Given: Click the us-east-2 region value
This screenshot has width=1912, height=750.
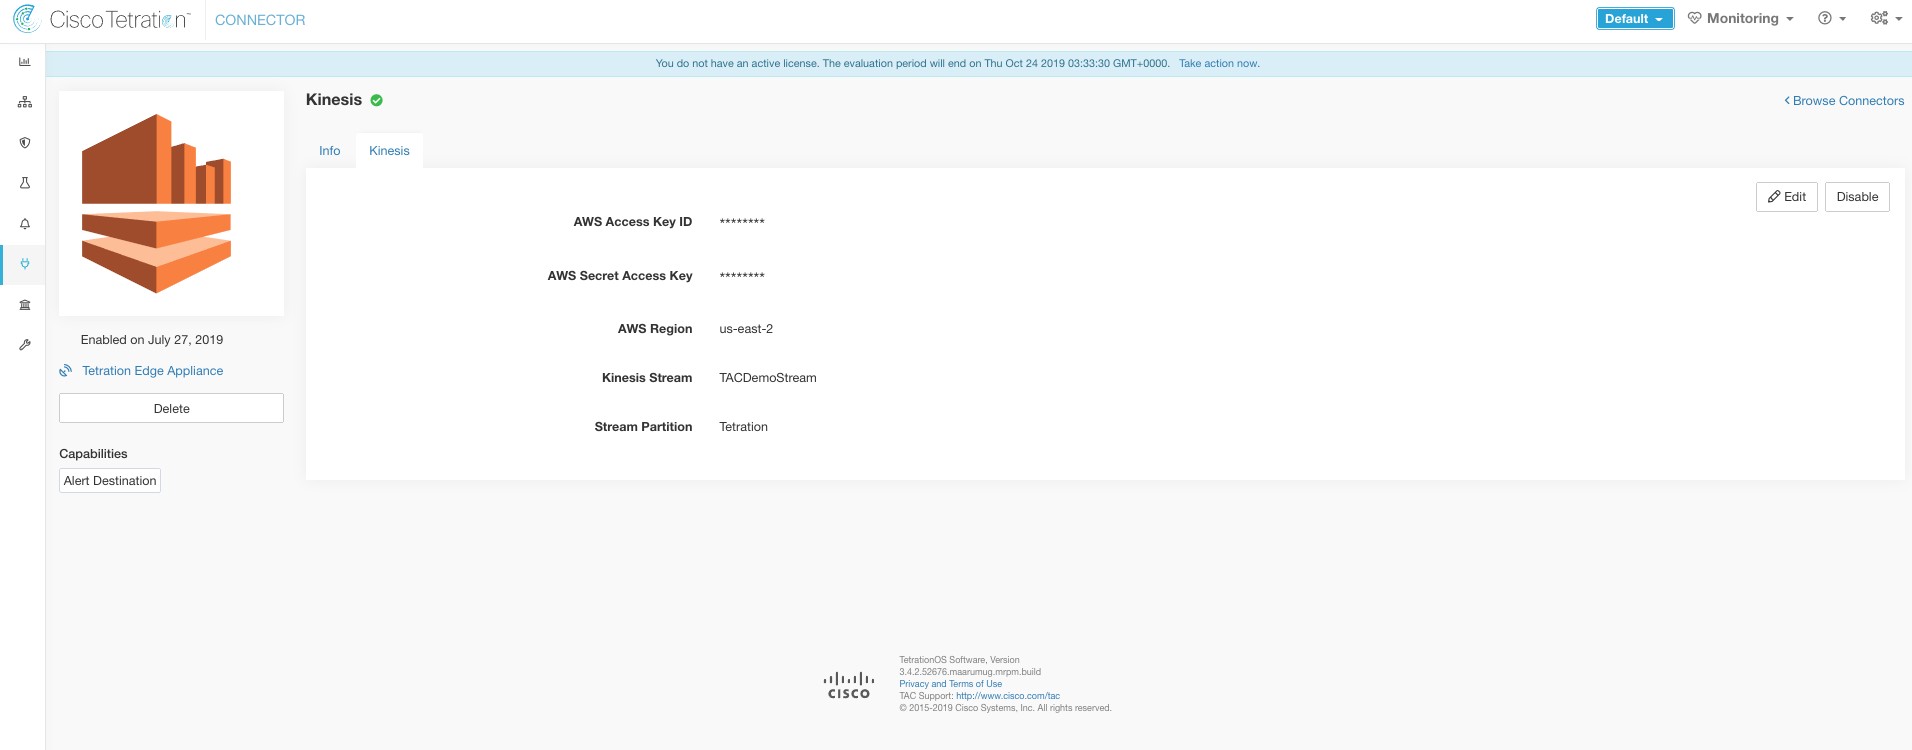Looking at the screenshot, I should [746, 329].
